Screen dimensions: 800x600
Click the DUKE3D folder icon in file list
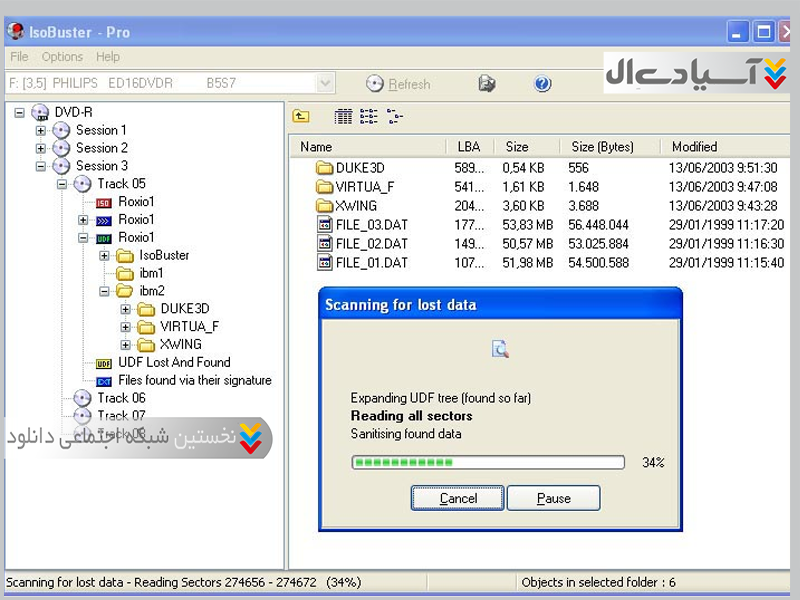click(324, 168)
